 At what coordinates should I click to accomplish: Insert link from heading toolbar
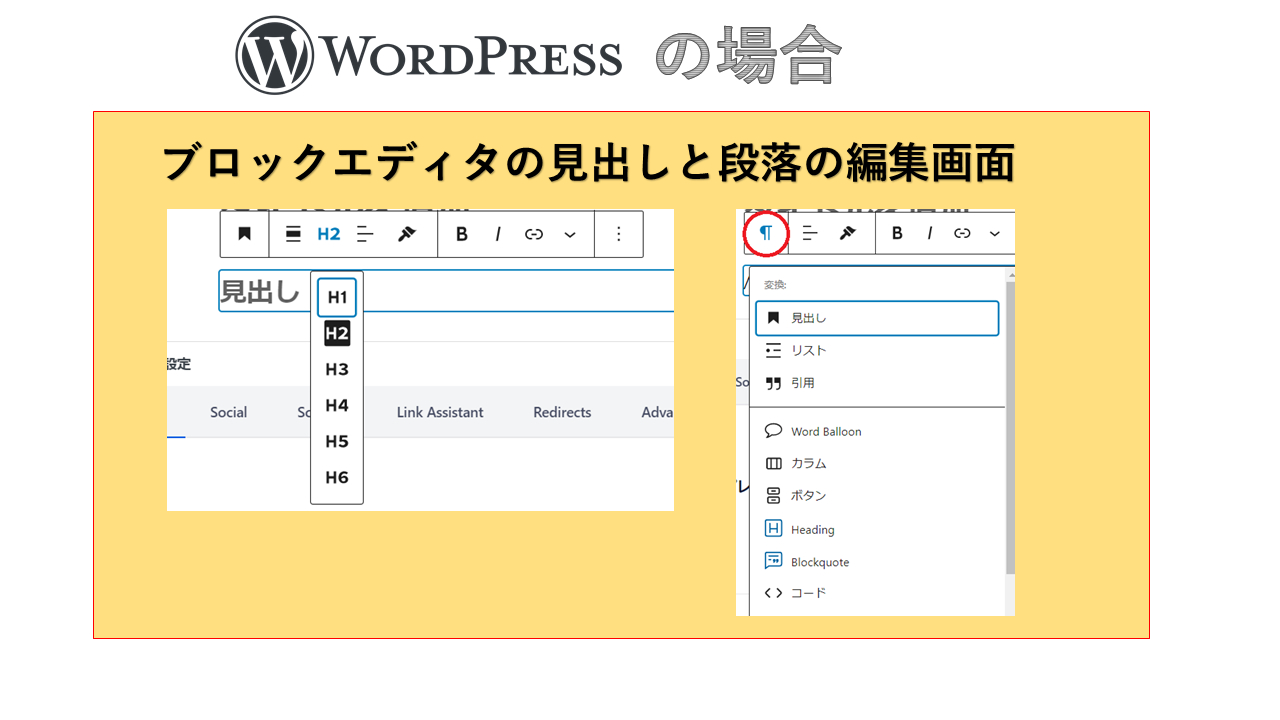click(534, 234)
